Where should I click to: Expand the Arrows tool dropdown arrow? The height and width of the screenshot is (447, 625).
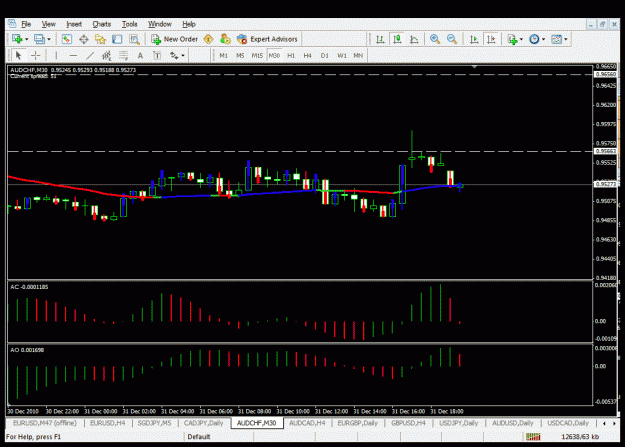point(183,55)
